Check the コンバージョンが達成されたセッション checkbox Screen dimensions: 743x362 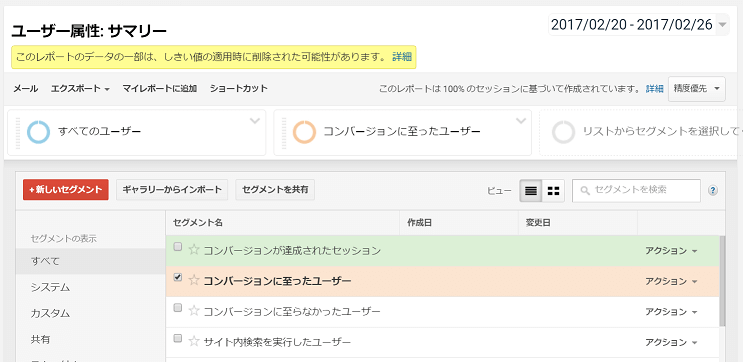pyautogui.click(x=178, y=247)
